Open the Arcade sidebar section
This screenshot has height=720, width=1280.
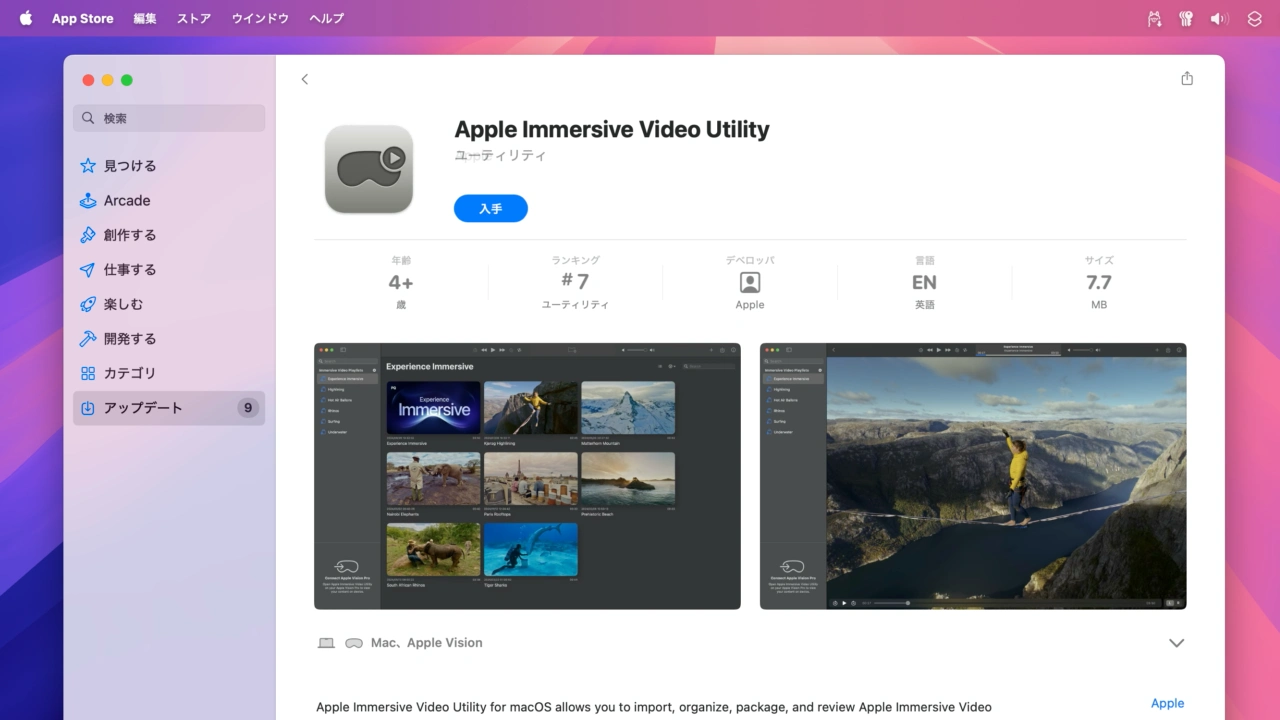[127, 201]
